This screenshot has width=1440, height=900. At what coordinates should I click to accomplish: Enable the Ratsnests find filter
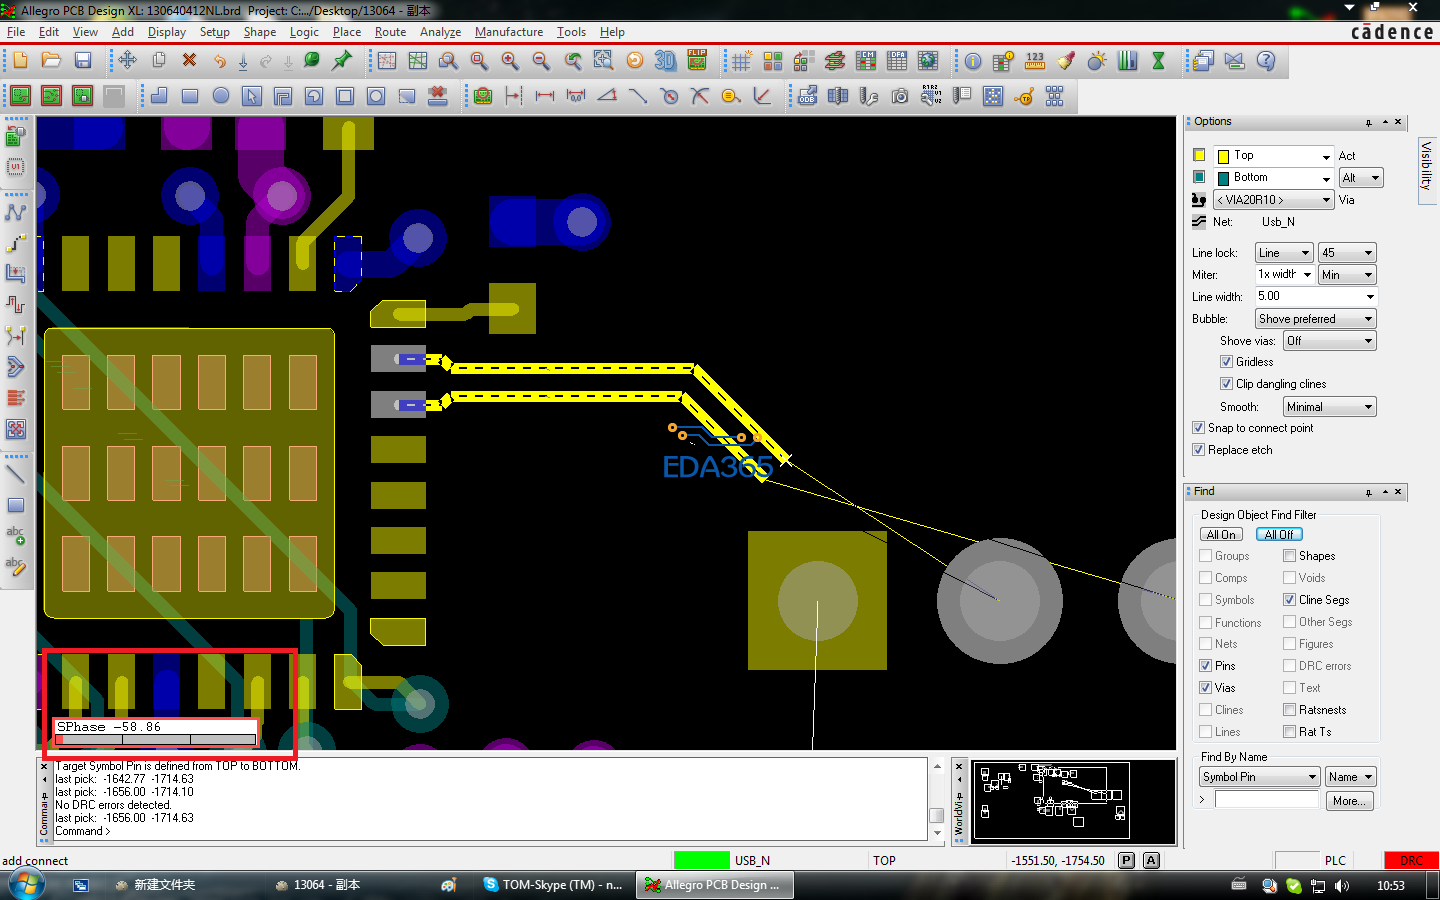[1290, 710]
